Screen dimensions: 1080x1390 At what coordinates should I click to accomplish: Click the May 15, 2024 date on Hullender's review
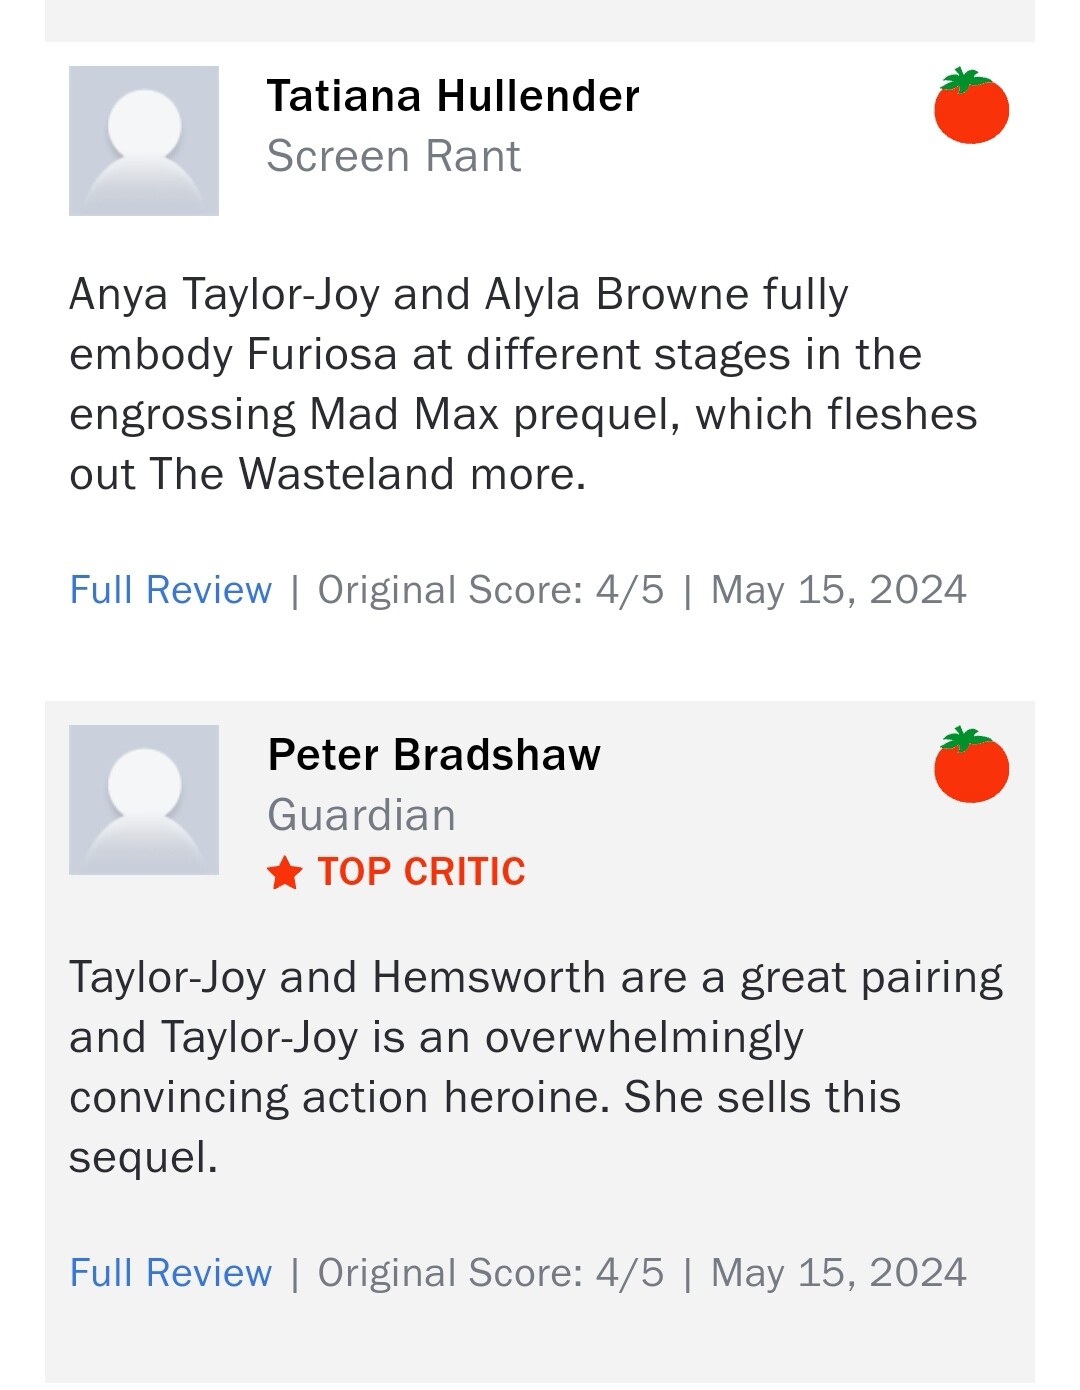pos(838,590)
